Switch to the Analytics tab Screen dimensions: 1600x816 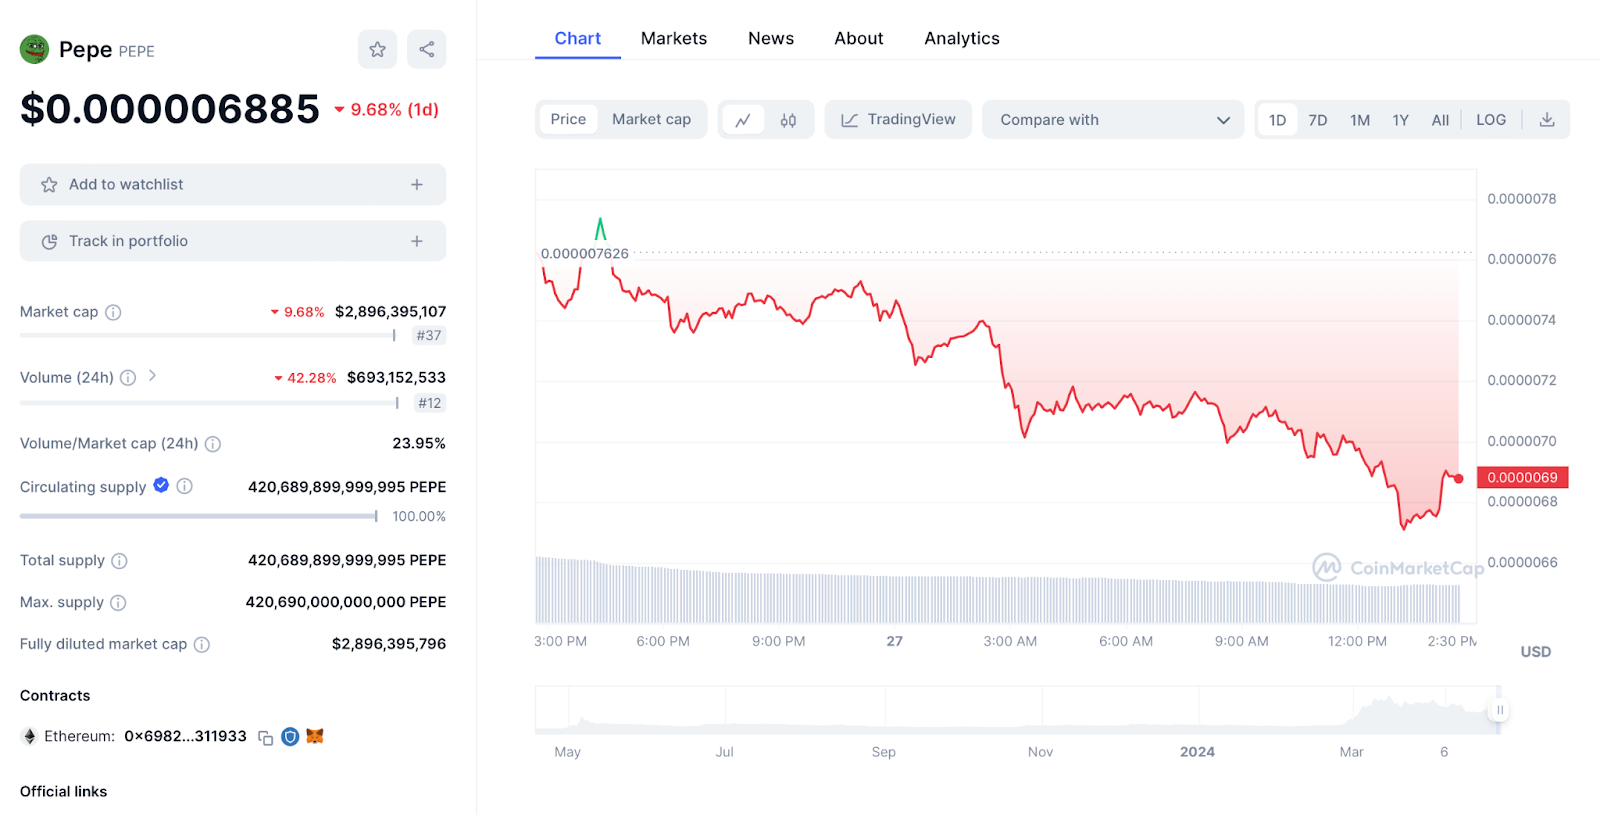pyautogui.click(x=962, y=38)
